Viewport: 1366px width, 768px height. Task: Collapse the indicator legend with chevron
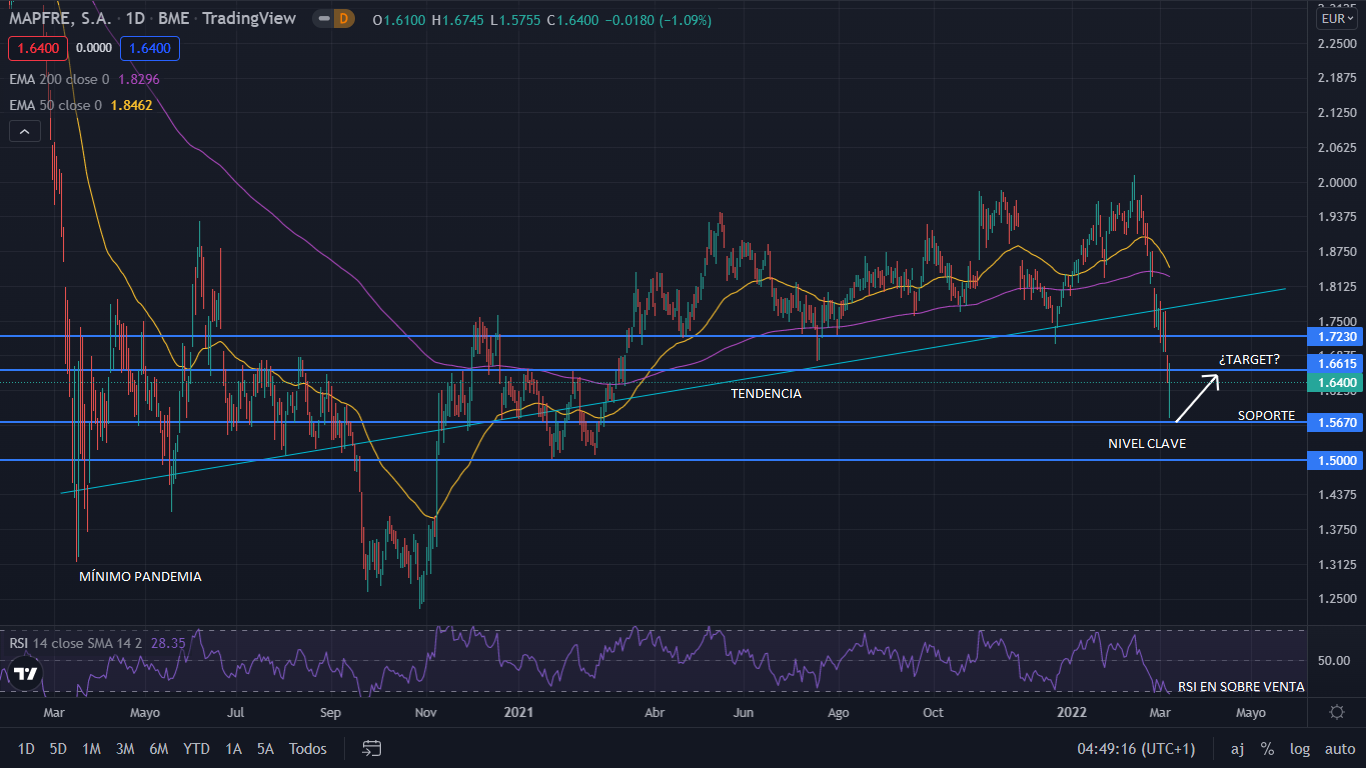tap(25, 130)
